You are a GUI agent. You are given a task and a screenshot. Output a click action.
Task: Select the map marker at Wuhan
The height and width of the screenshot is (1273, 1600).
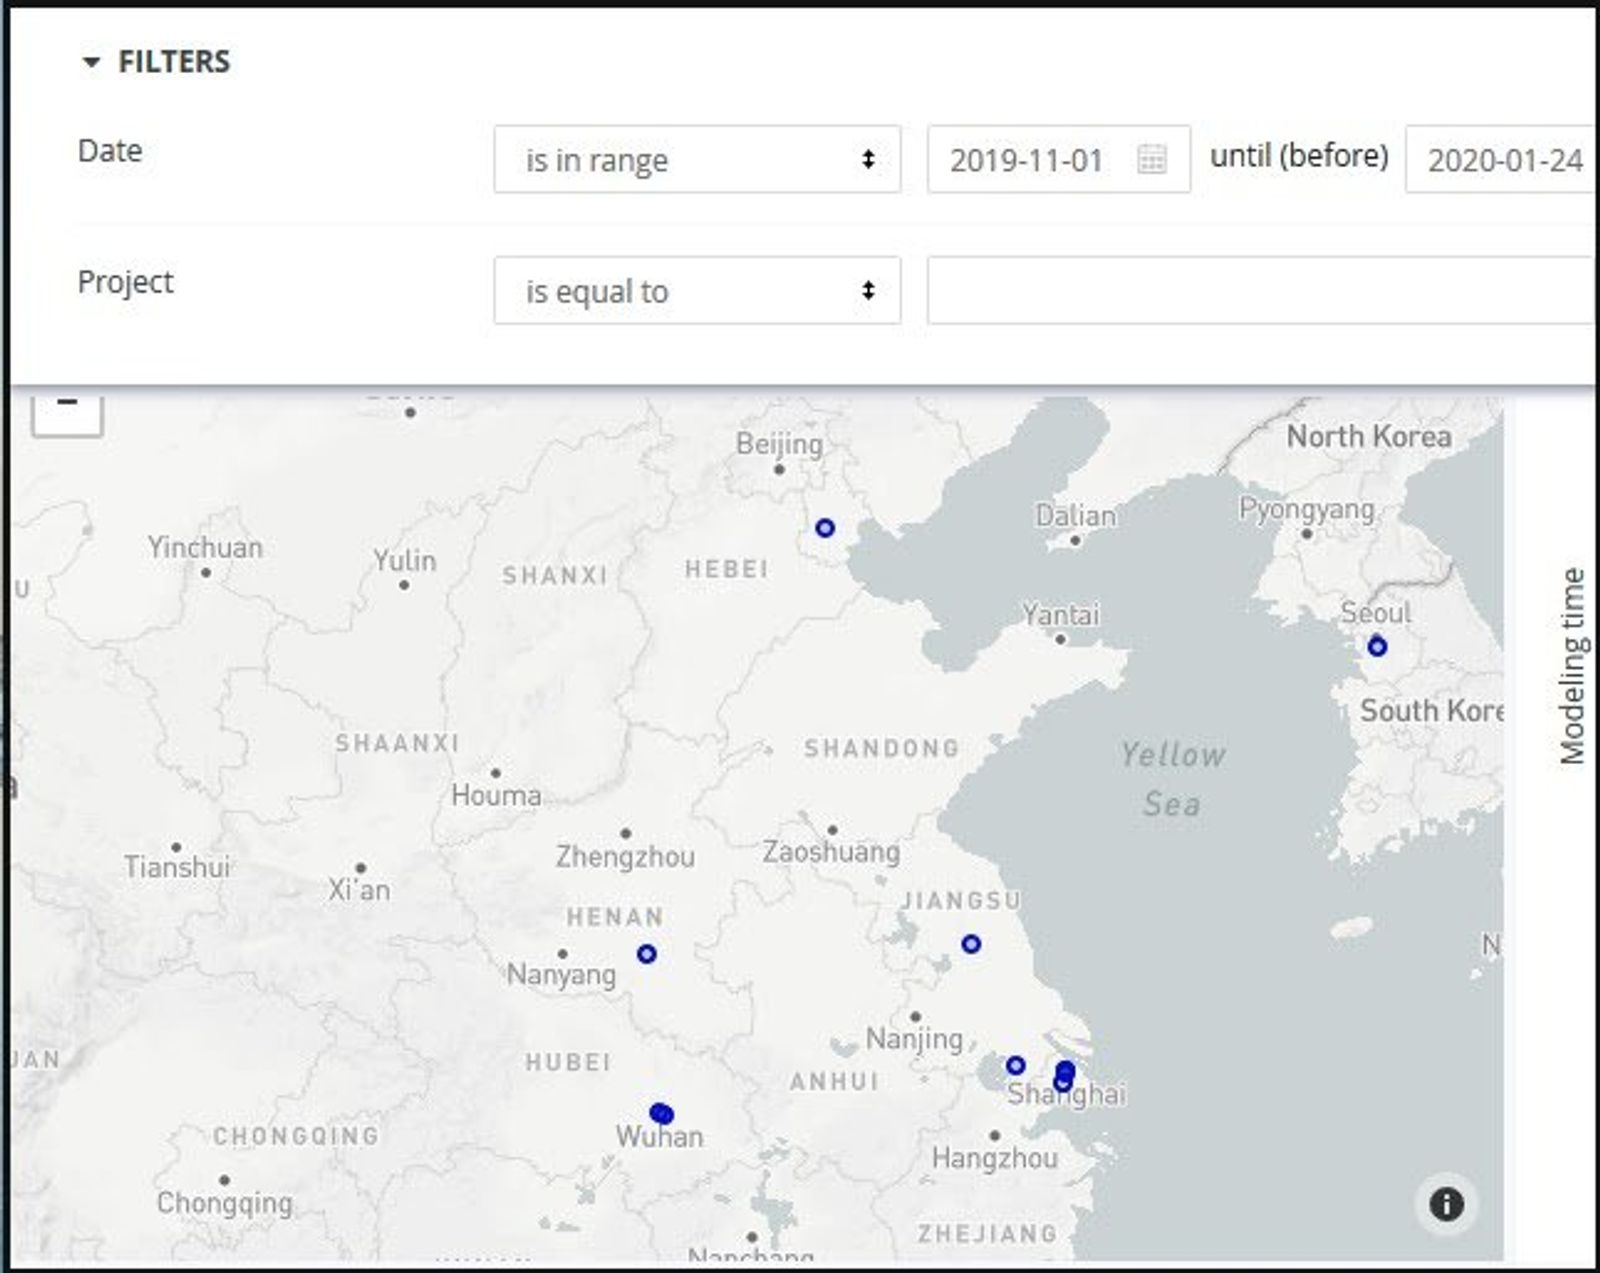661,1114
